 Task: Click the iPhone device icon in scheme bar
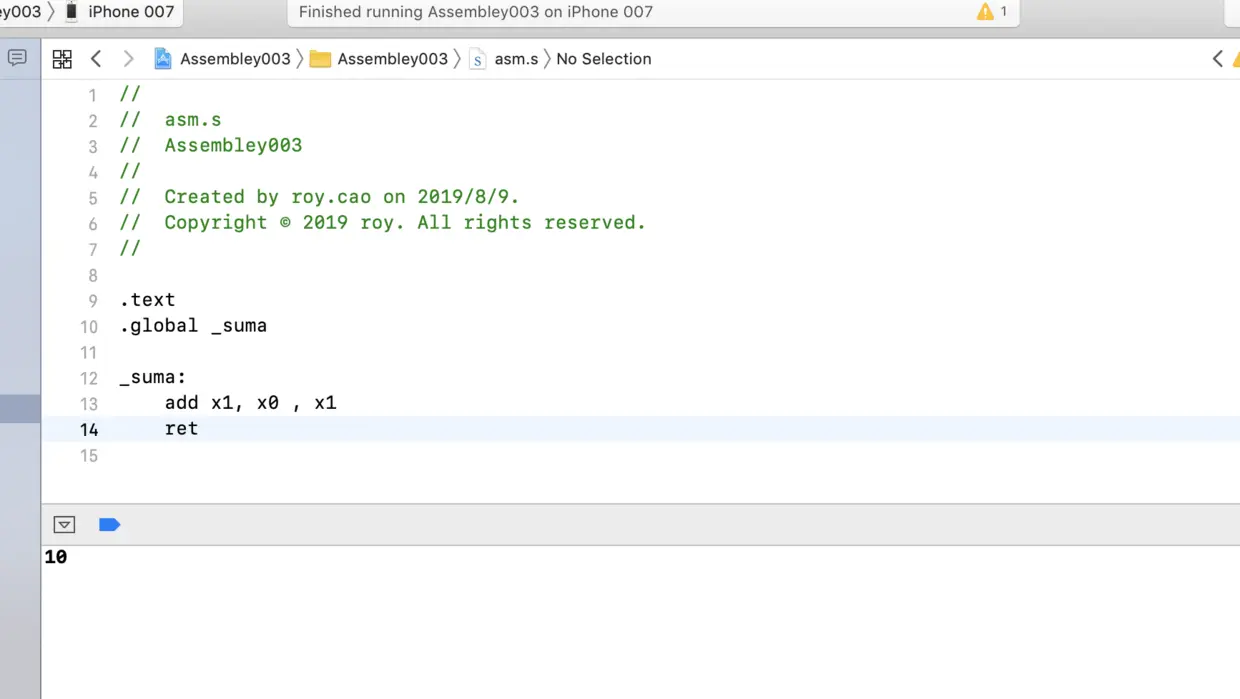71,12
